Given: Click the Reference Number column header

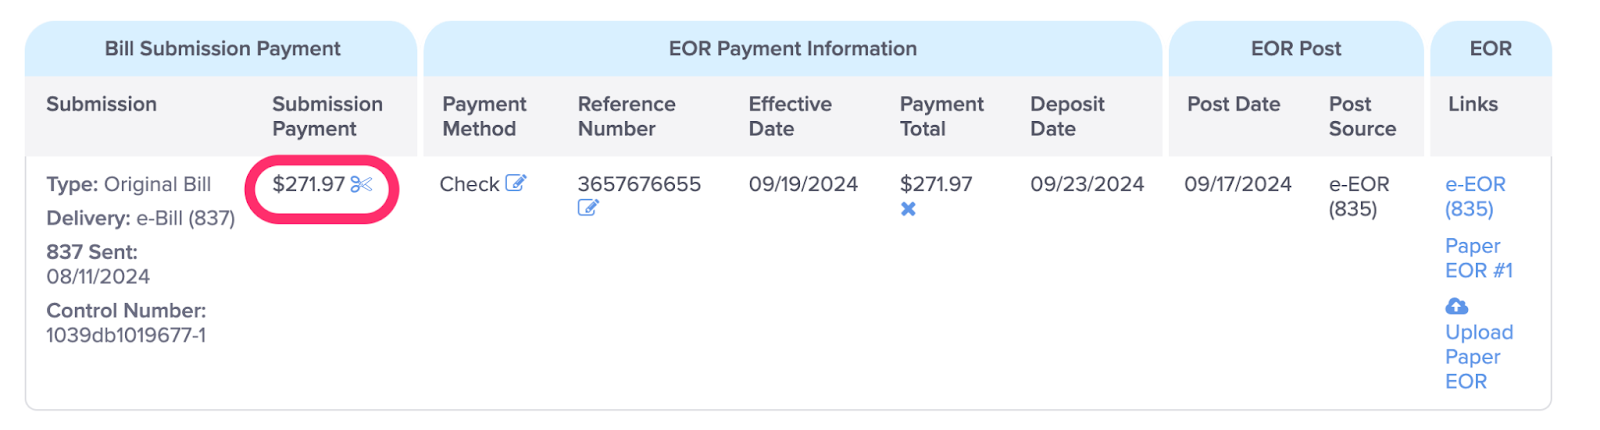Looking at the screenshot, I should click(x=627, y=116).
